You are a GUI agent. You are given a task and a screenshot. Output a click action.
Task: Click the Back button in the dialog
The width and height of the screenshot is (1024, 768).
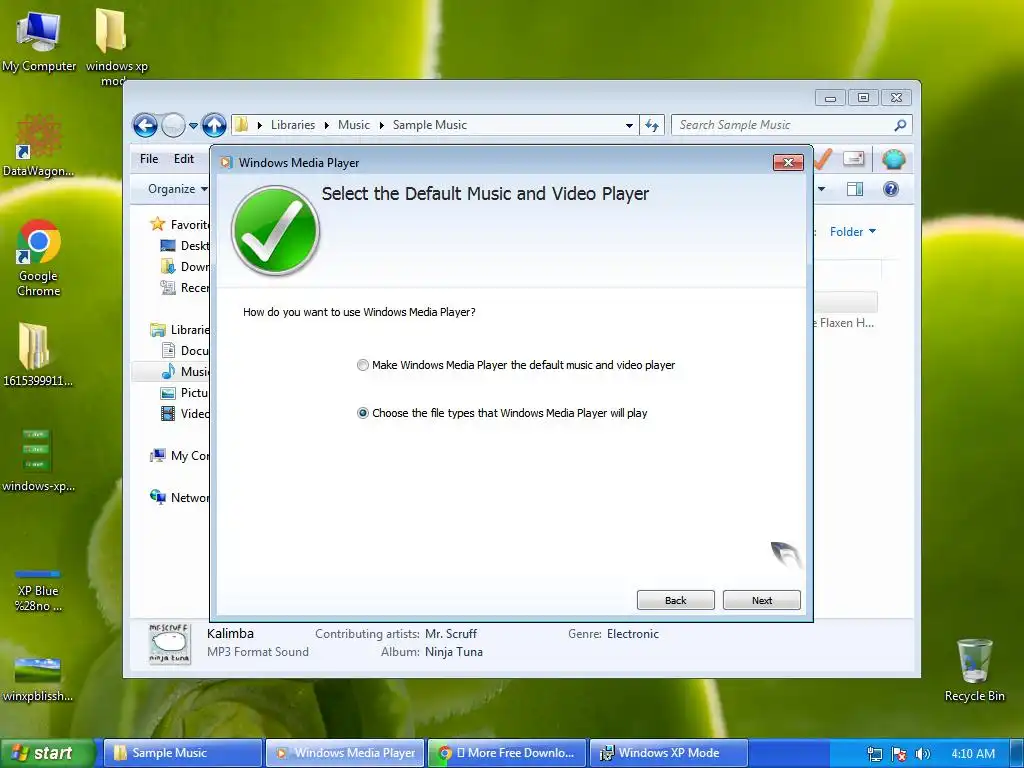(675, 600)
